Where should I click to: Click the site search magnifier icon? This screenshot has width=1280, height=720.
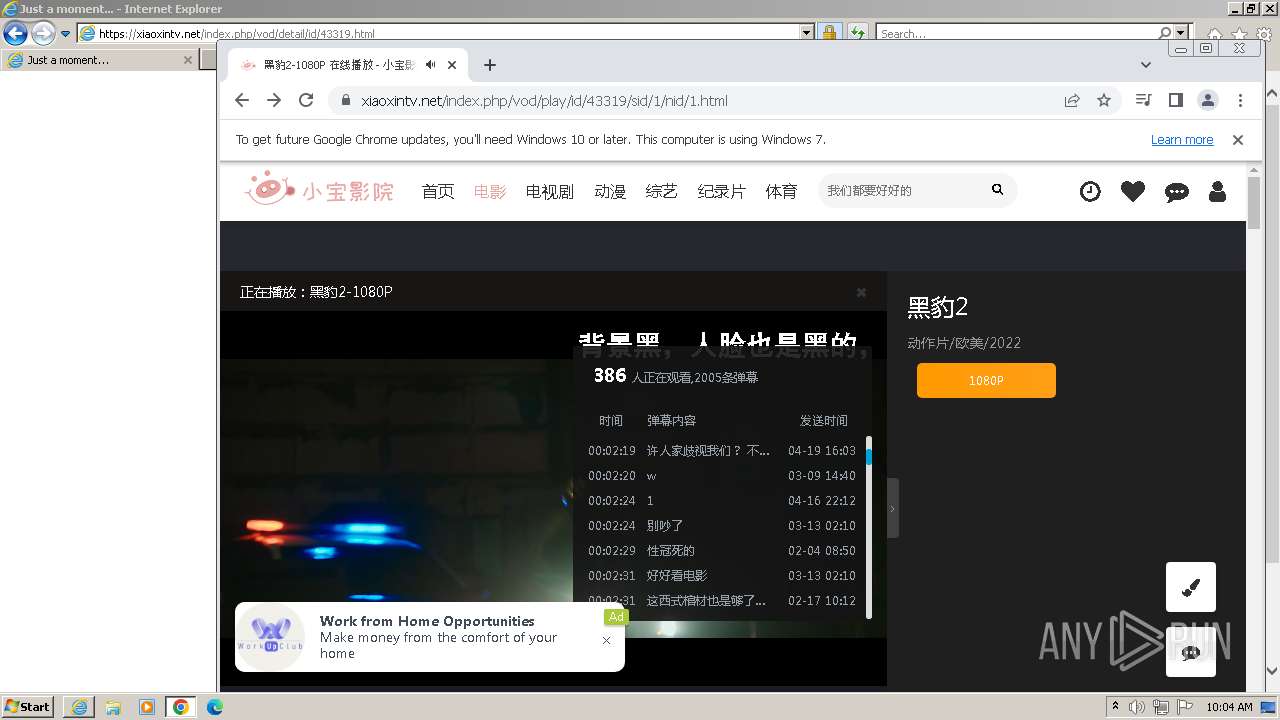(x=997, y=189)
